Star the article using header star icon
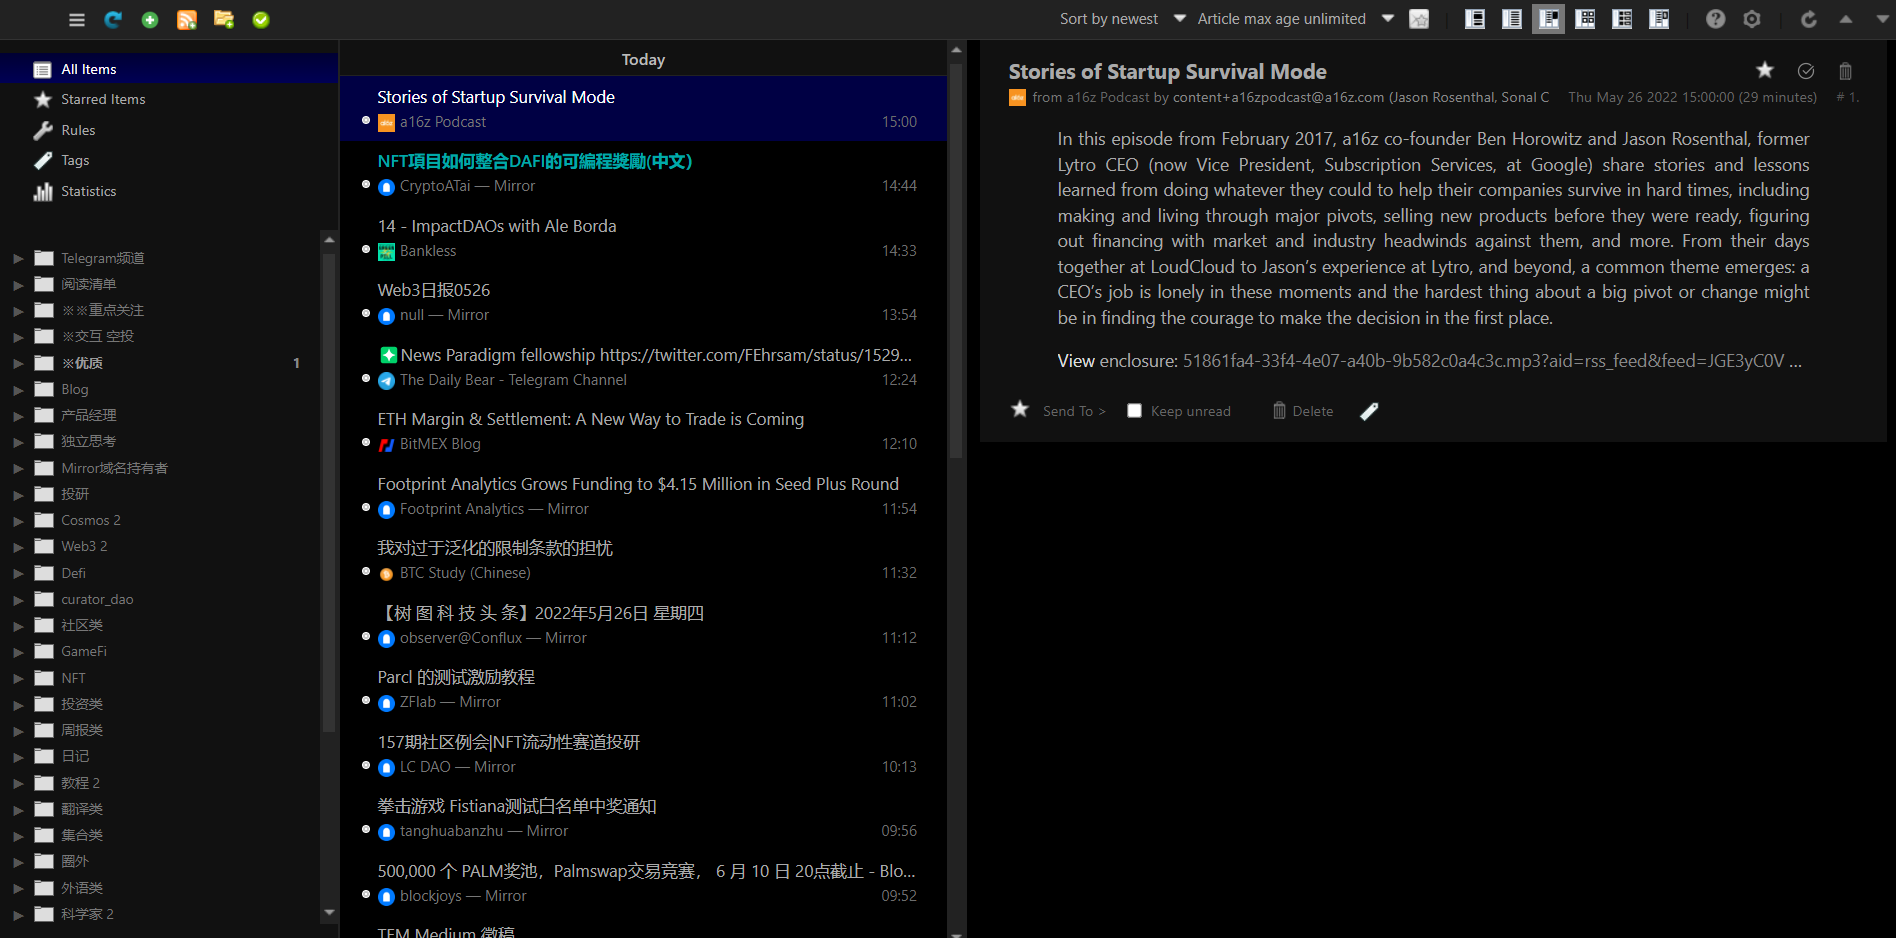The width and height of the screenshot is (1896, 938). [1765, 70]
